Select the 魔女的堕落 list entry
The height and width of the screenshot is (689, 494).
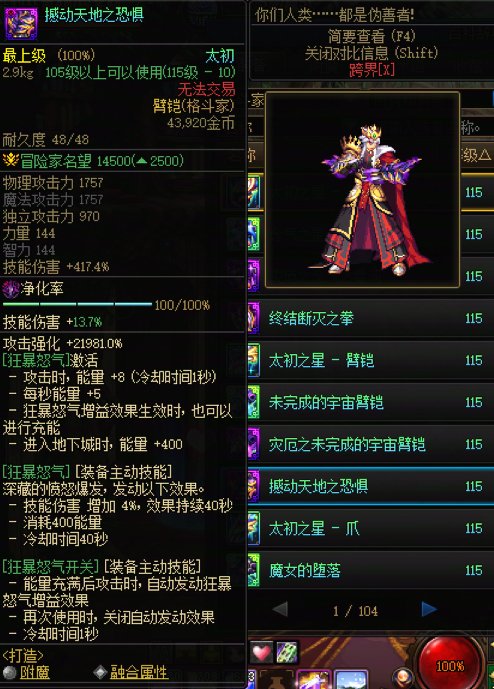point(371,570)
